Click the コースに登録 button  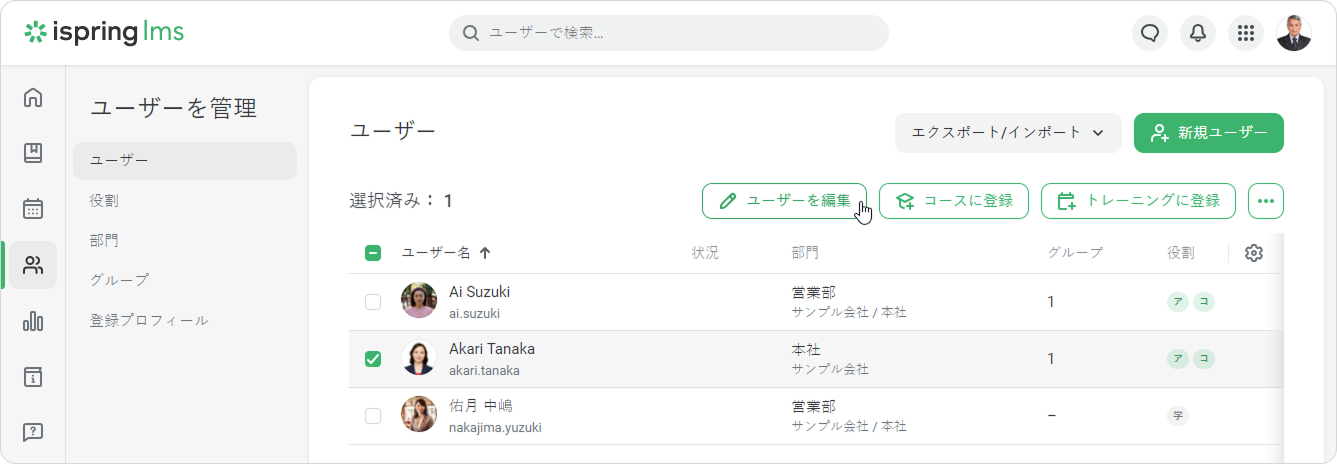(954, 201)
